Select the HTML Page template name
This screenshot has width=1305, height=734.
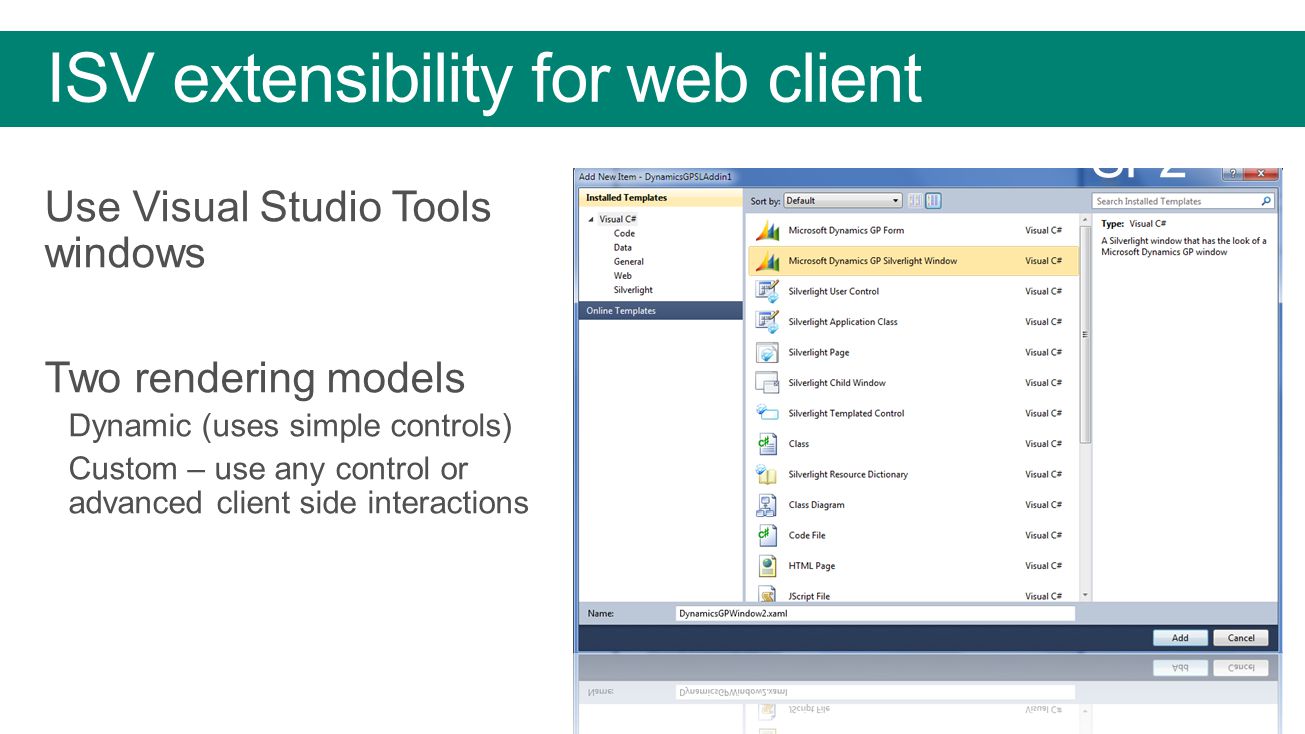(x=812, y=566)
